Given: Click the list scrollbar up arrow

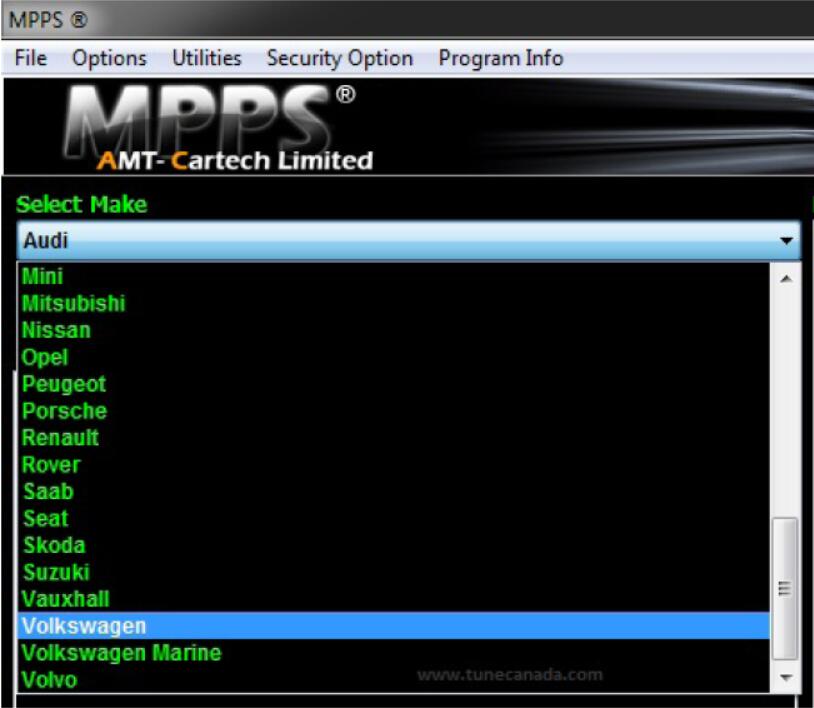Looking at the screenshot, I should tap(785, 279).
